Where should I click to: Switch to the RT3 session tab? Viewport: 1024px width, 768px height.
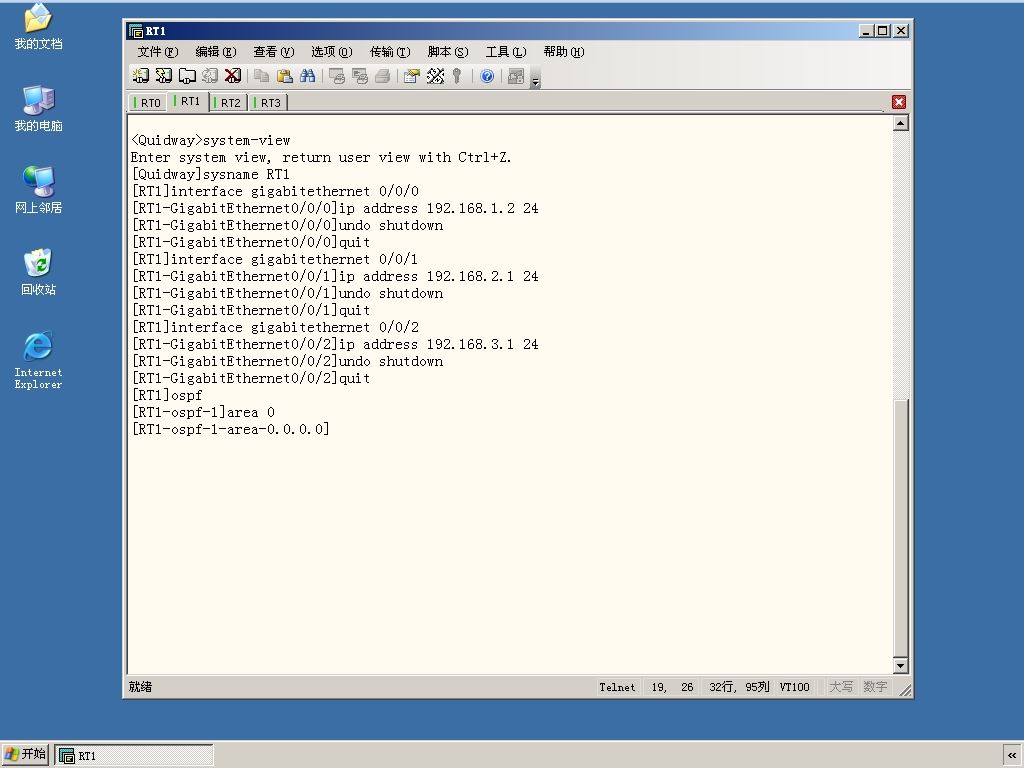268,103
